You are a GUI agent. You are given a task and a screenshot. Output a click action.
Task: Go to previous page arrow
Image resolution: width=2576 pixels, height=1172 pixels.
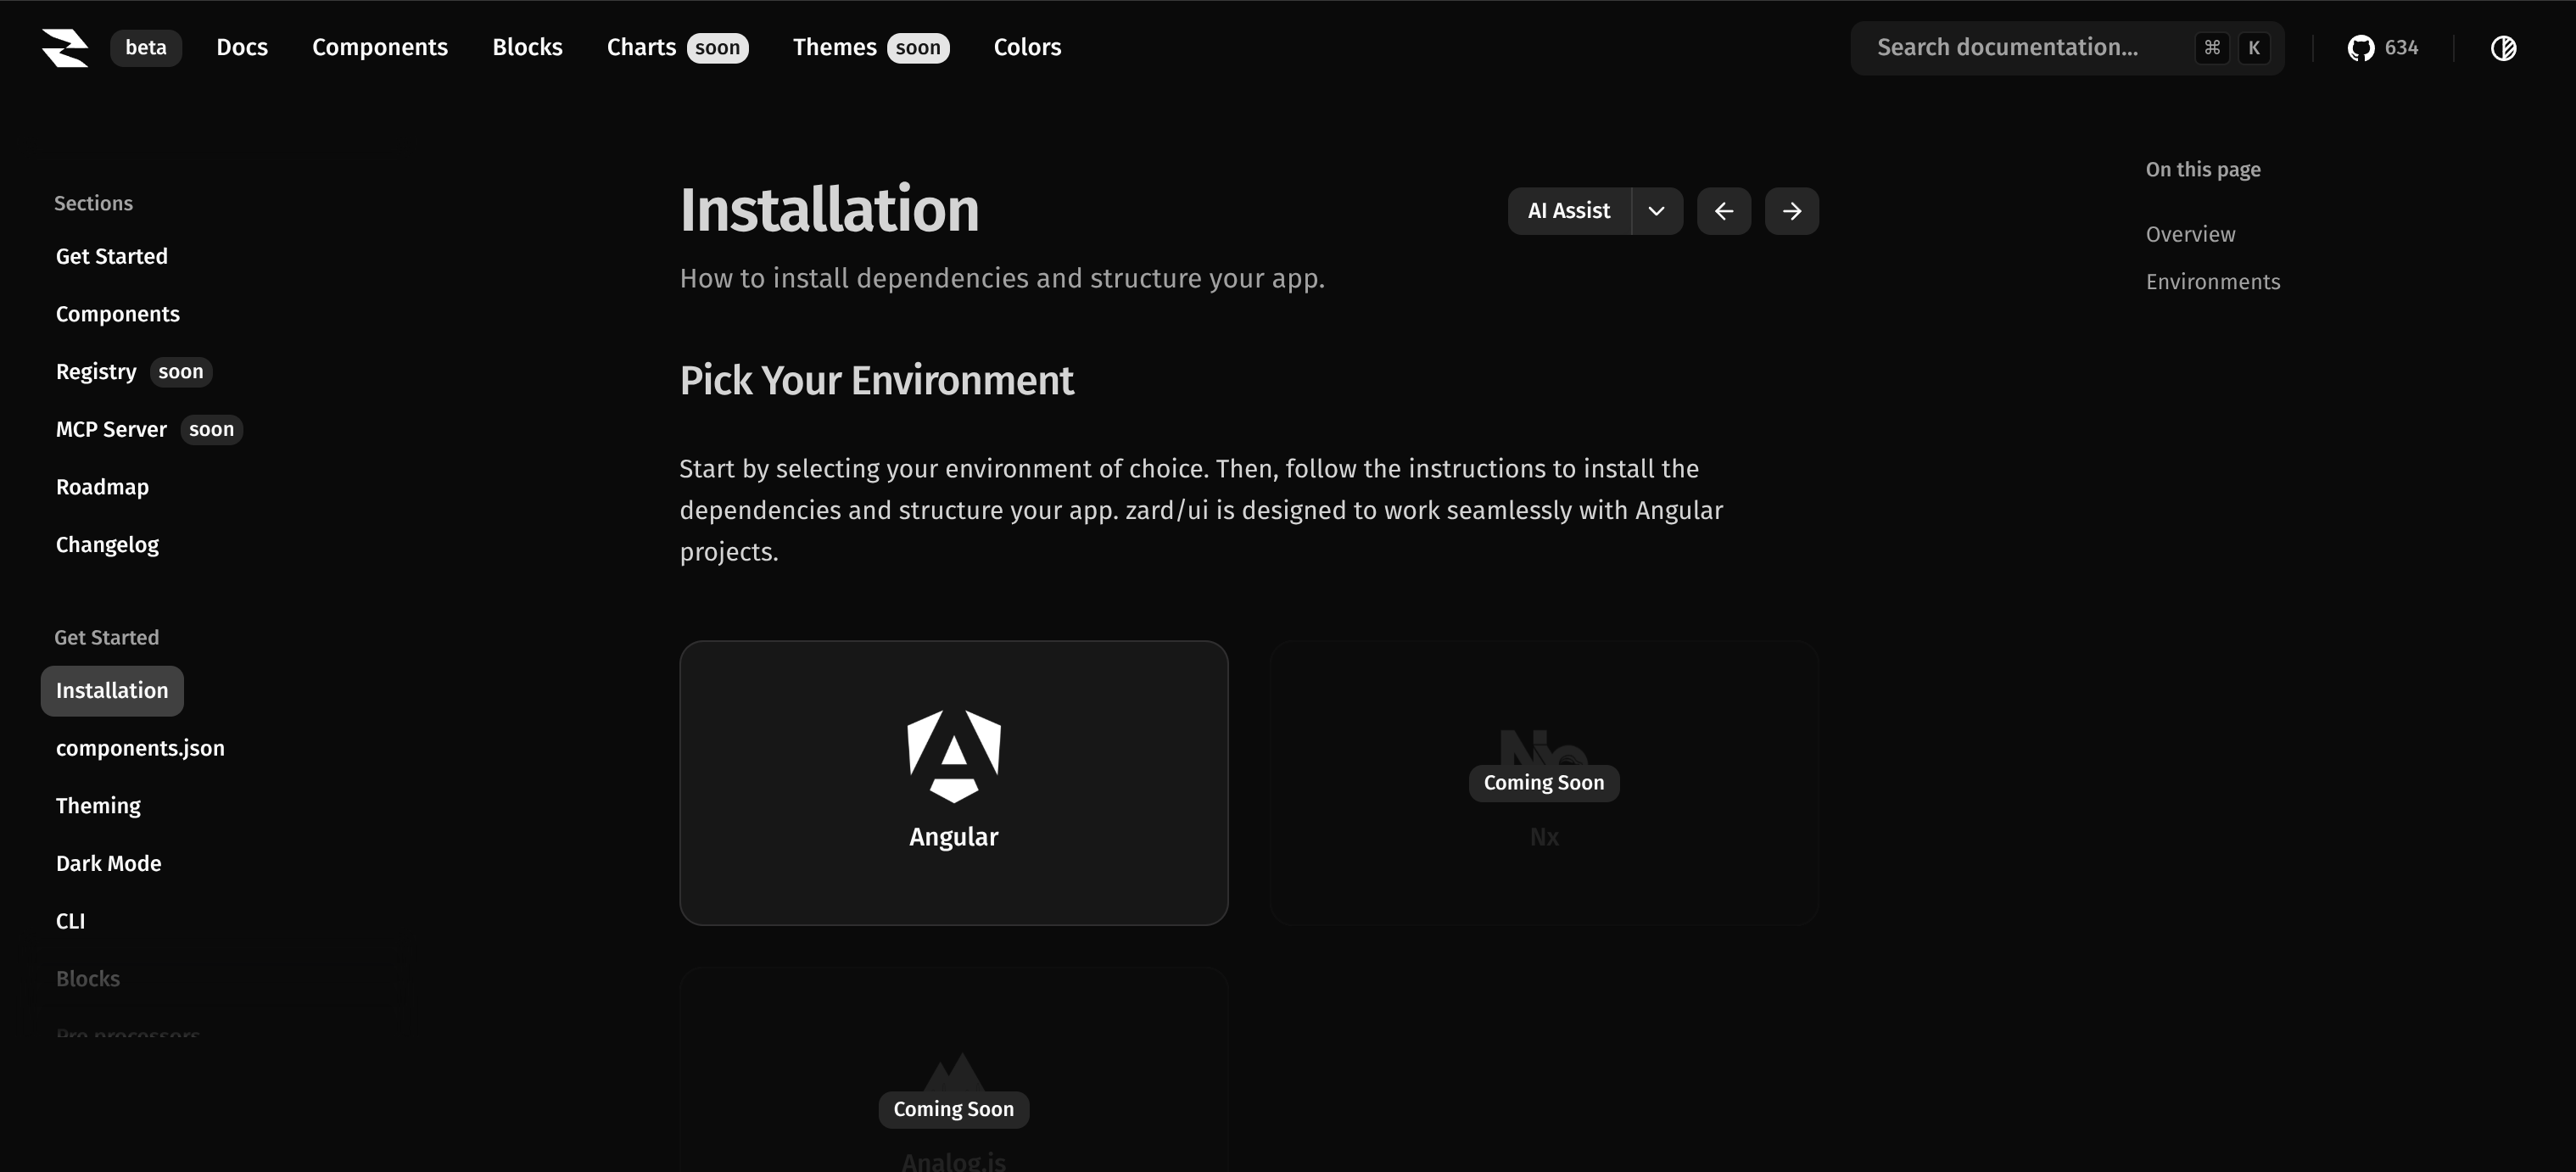[x=1723, y=211]
